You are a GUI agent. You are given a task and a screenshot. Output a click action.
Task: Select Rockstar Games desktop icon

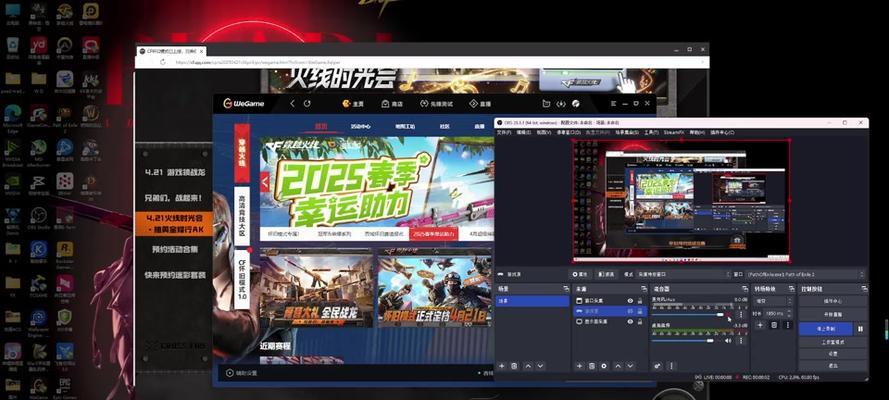pos(64,252)
